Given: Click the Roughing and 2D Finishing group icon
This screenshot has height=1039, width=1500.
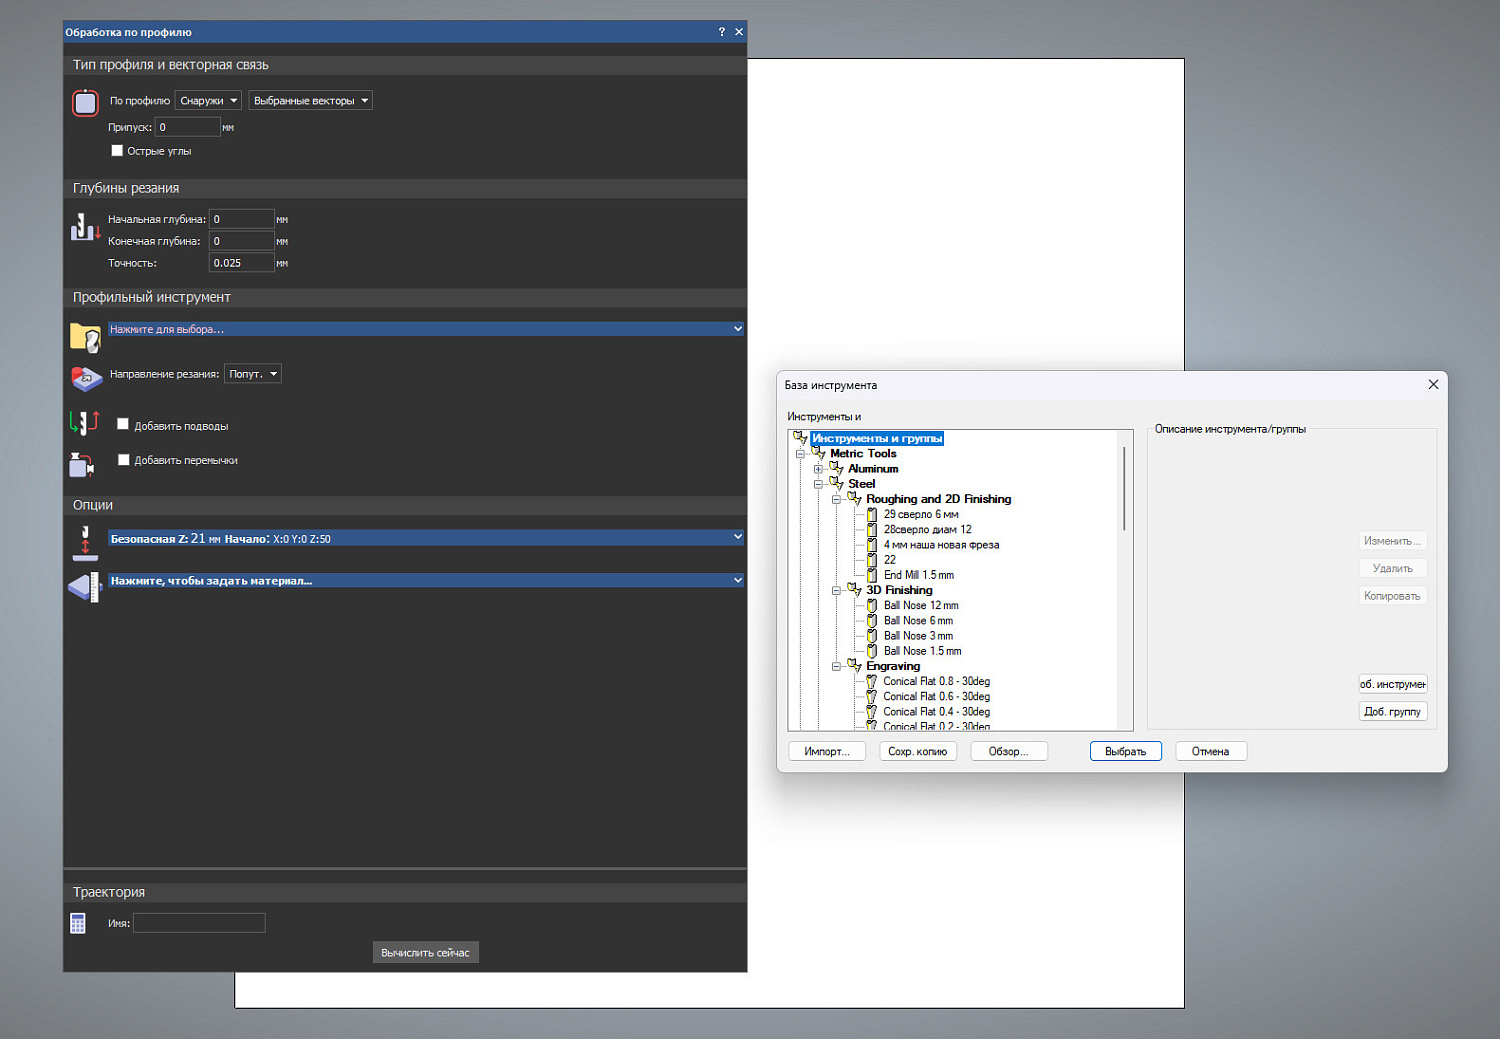Looking at the screenshot, I should [x=855, y=499].
